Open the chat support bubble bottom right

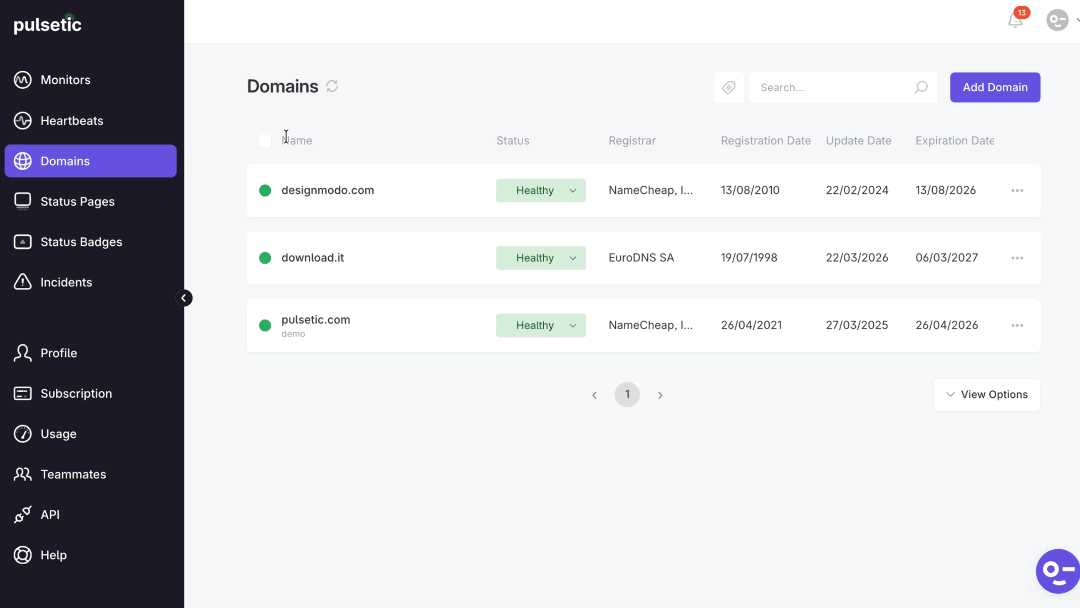pos(1057,571)
